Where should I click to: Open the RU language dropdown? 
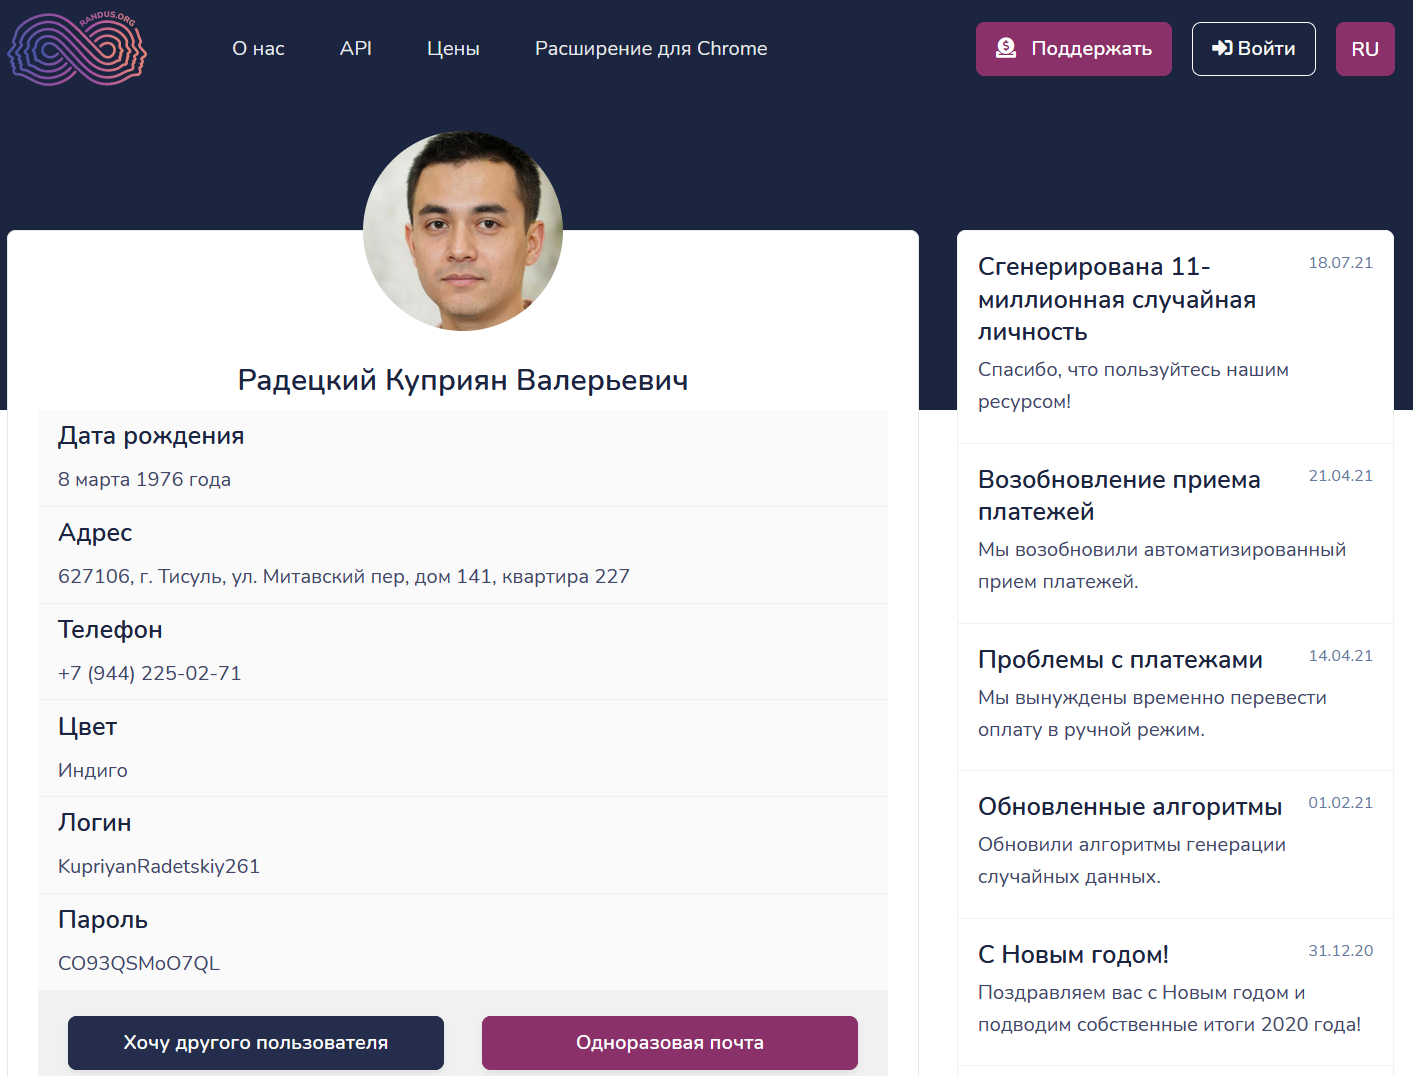coord(1364,49)
